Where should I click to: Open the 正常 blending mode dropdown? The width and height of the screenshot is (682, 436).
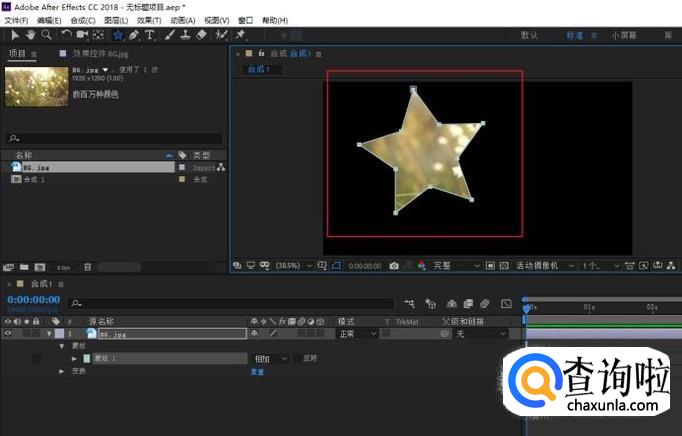(357, 333)
